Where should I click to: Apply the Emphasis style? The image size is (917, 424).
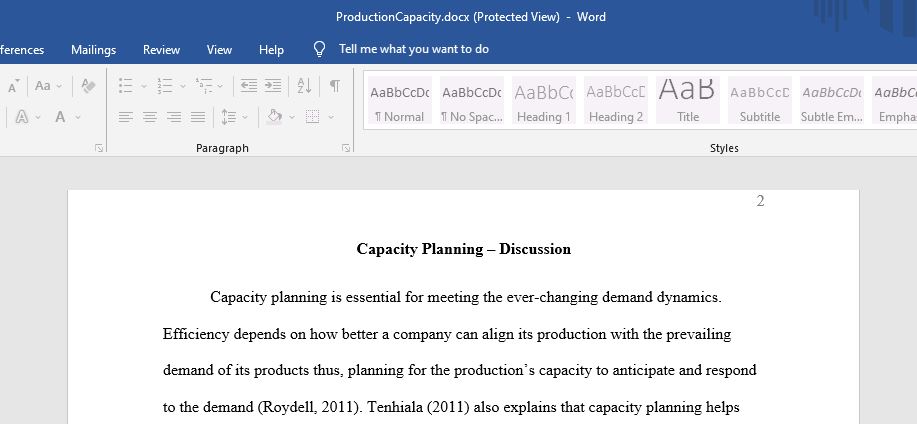[x=895, y=100]
